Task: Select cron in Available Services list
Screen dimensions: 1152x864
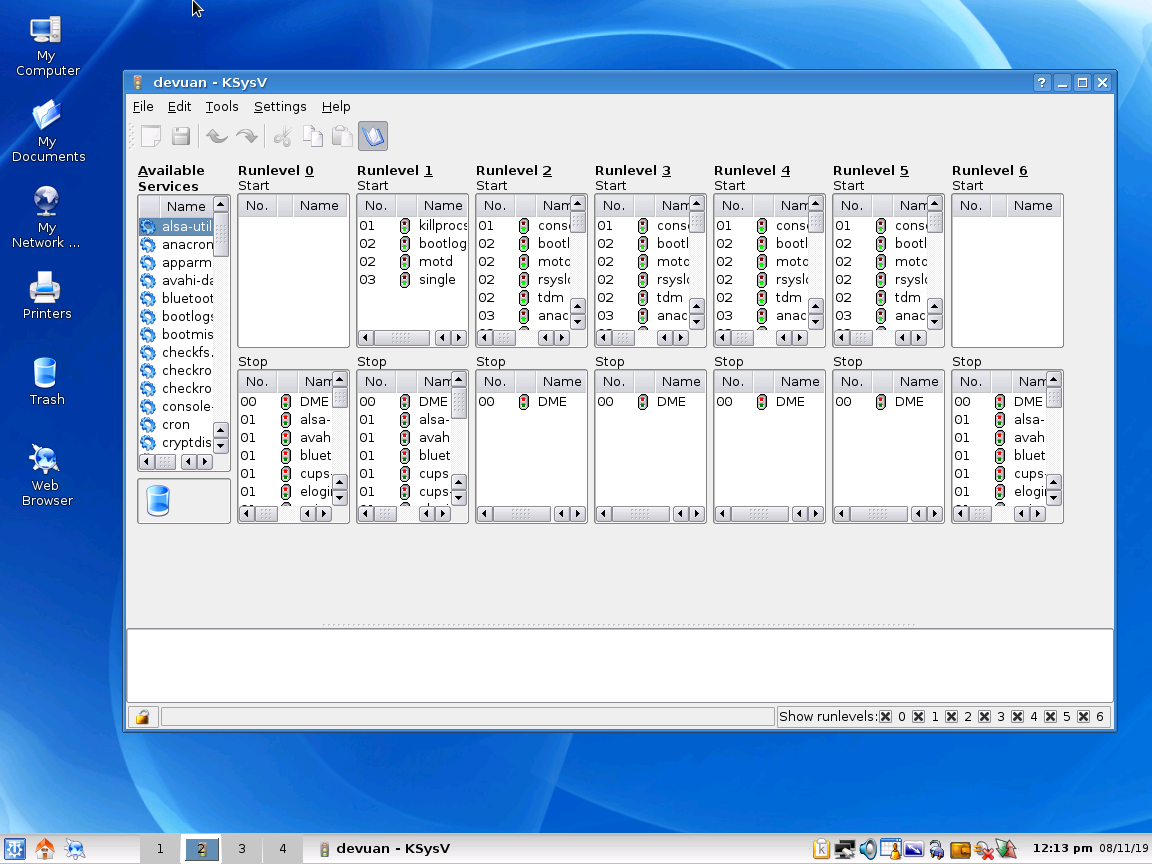Action: pyautogui.click(x=176, y=425)
